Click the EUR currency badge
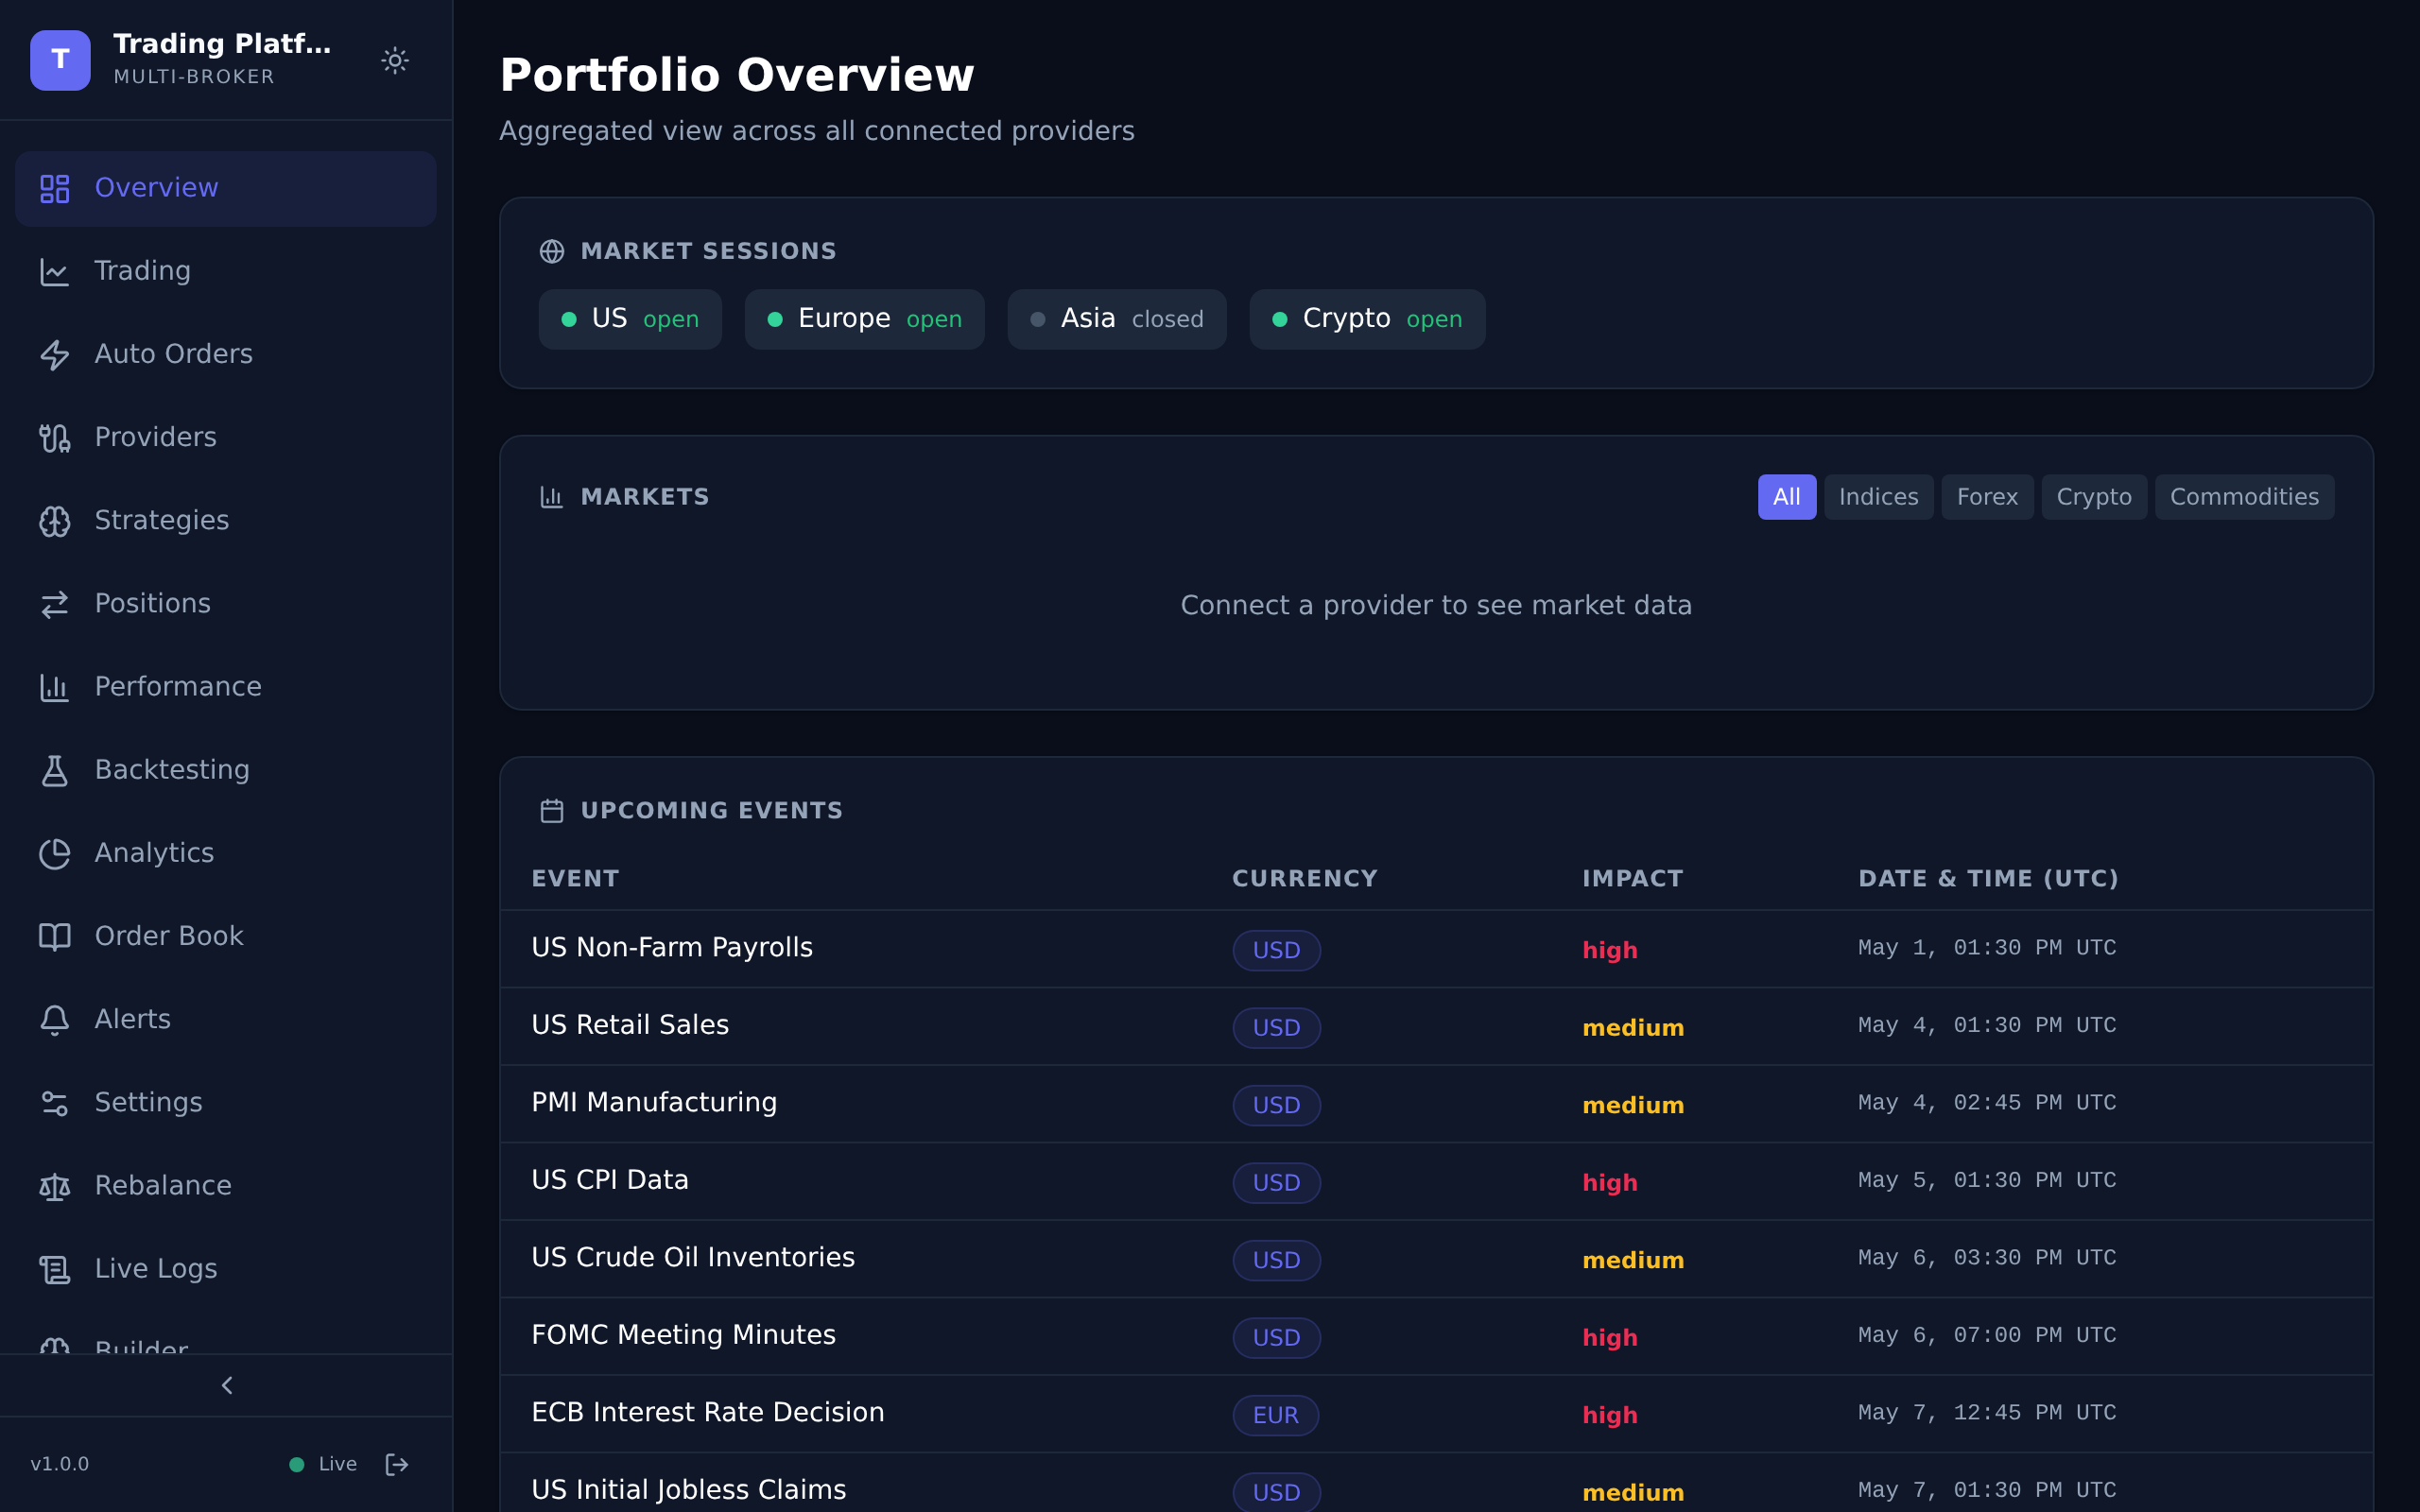This screenshot has width=2420, height=1512. pyautogui.click(x=1275, y=1415)
